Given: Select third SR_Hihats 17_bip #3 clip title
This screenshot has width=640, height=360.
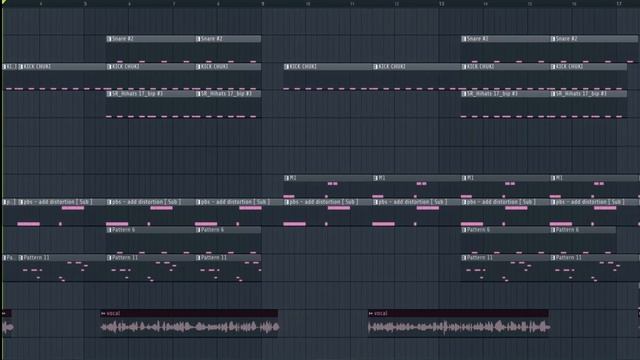Looking at the screenshot, I should click(x=493, y=94).
